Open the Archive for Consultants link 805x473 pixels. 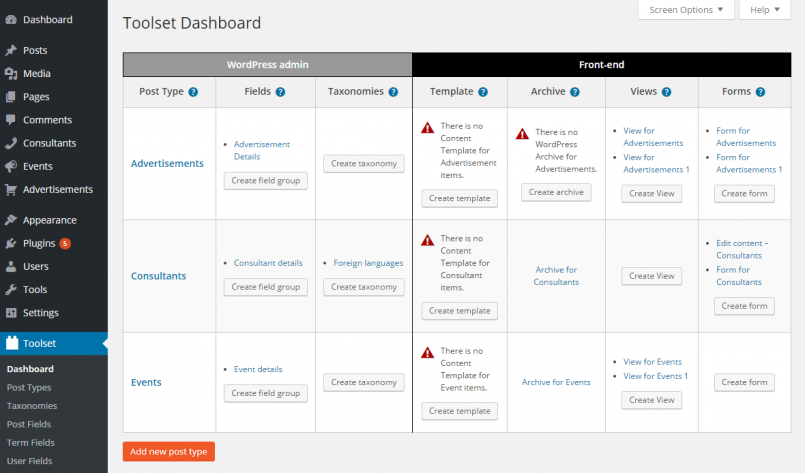(556, 276)
